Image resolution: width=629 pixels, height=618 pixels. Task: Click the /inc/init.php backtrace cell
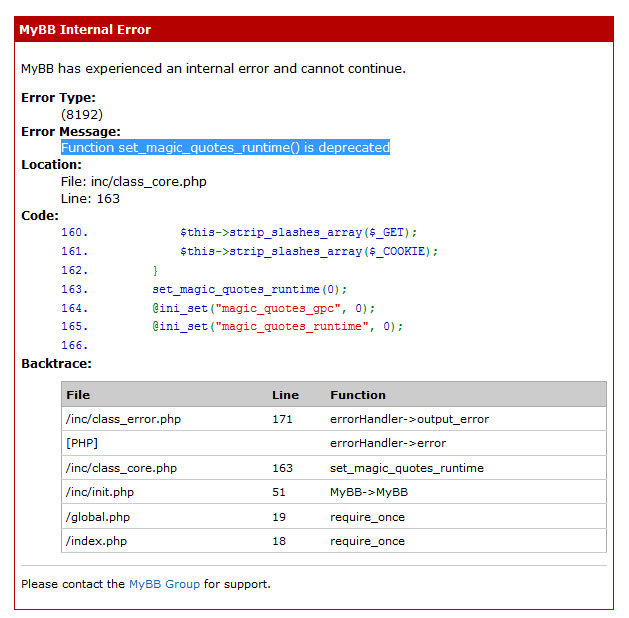click(x=100, y=492)
